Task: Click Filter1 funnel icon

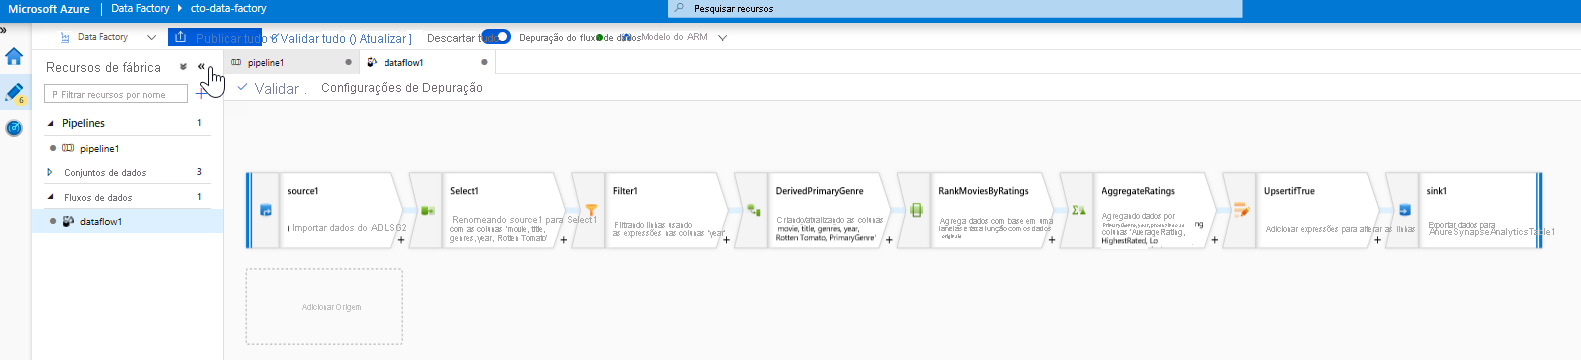Action: pos(591,210)
